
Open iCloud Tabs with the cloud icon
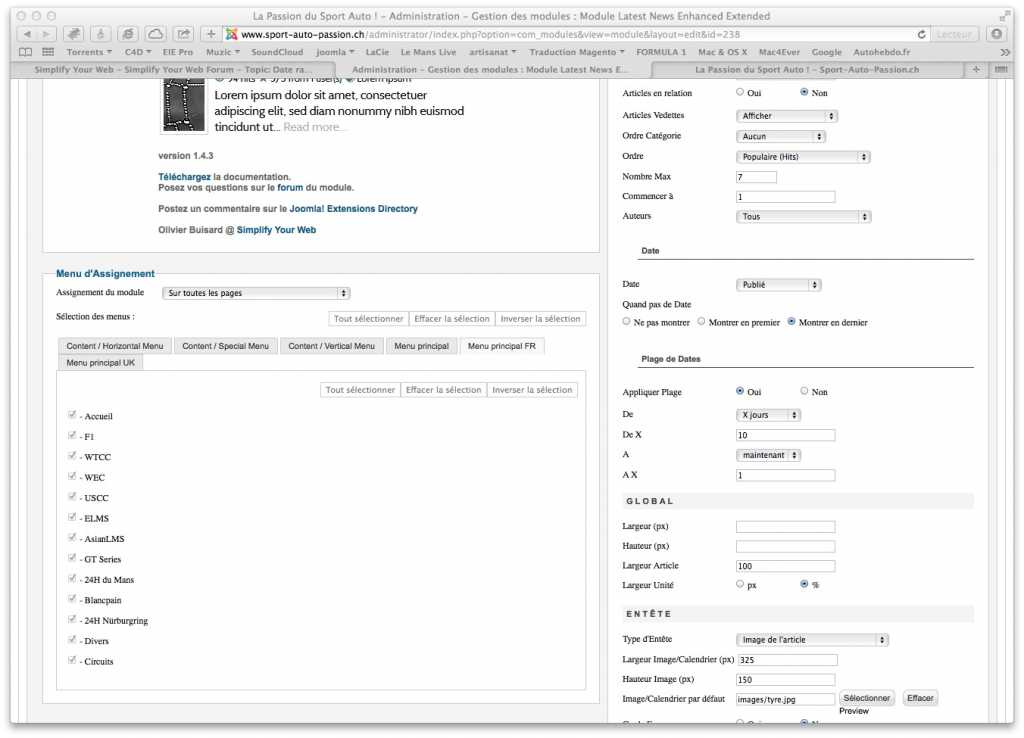click(x=155, y=34)
